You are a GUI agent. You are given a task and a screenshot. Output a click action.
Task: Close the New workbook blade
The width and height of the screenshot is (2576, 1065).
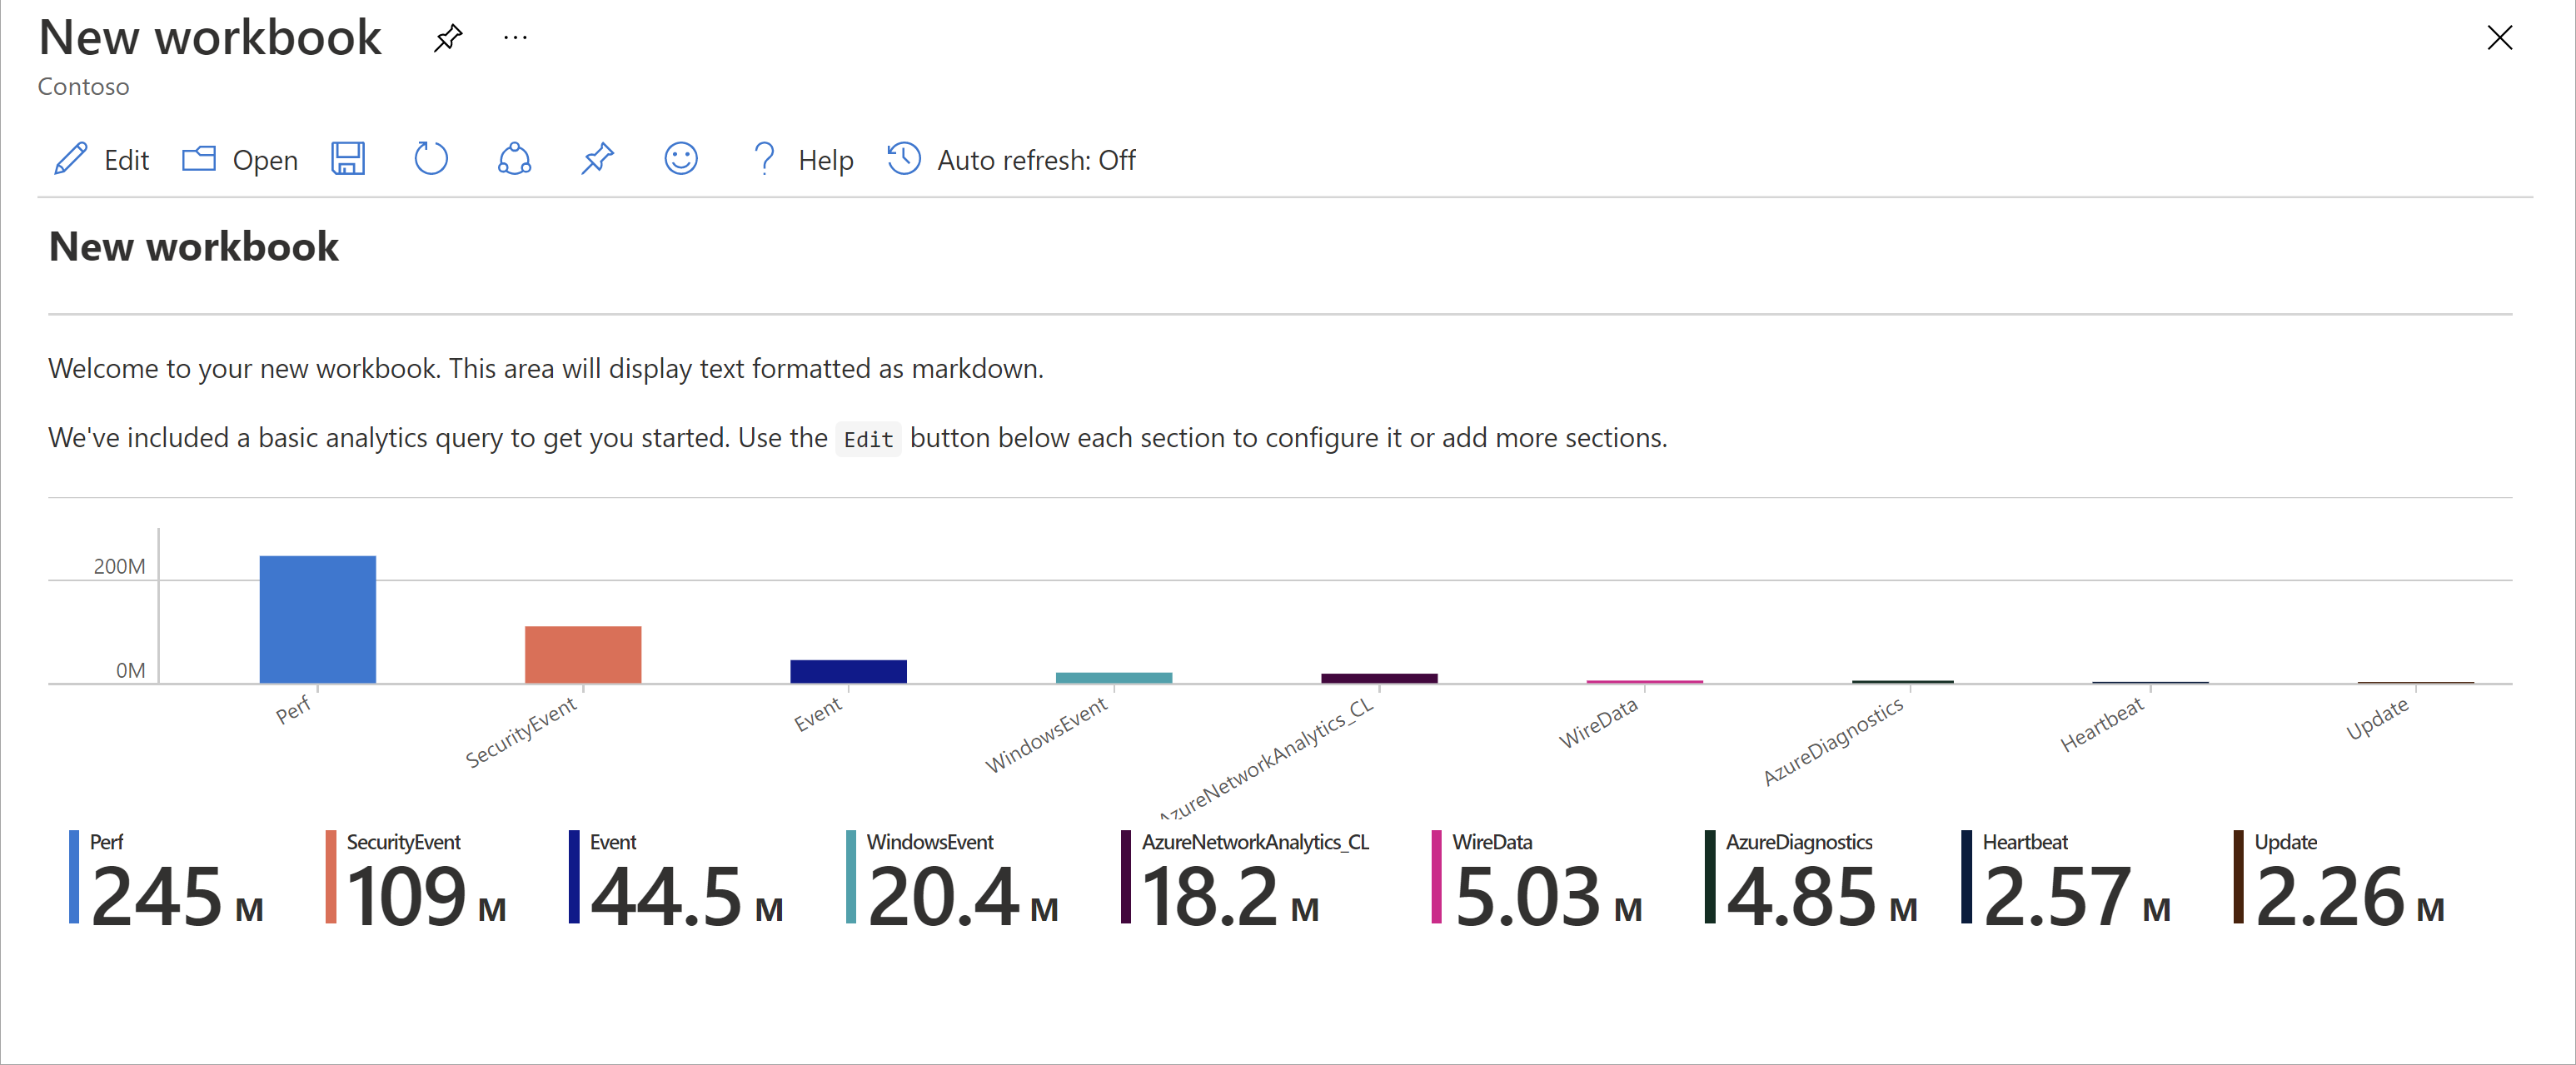(x=2499, y=38)
